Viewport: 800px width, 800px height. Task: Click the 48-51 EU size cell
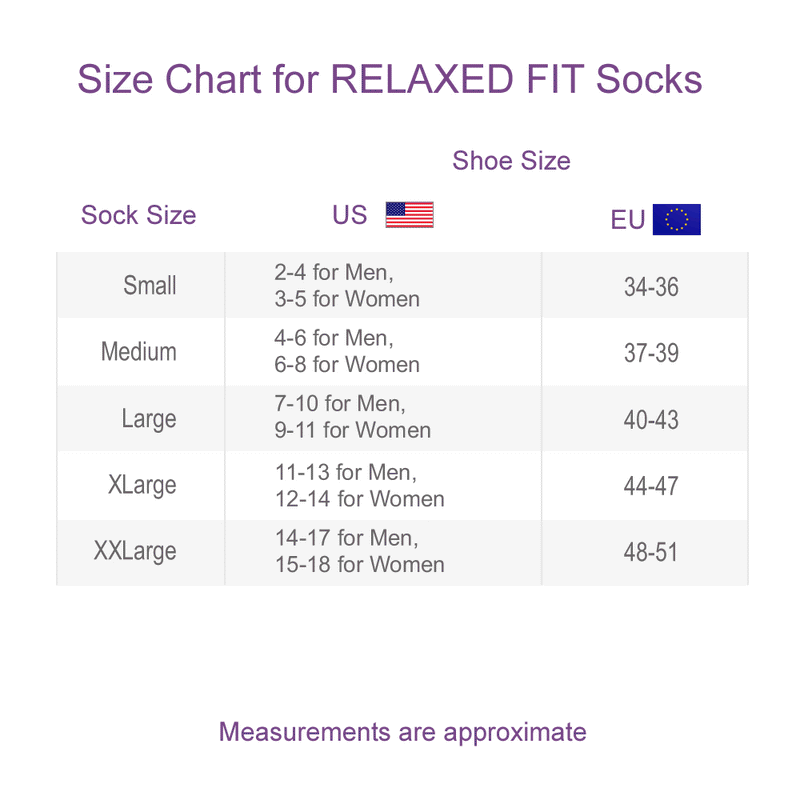(x=651, y=552)
